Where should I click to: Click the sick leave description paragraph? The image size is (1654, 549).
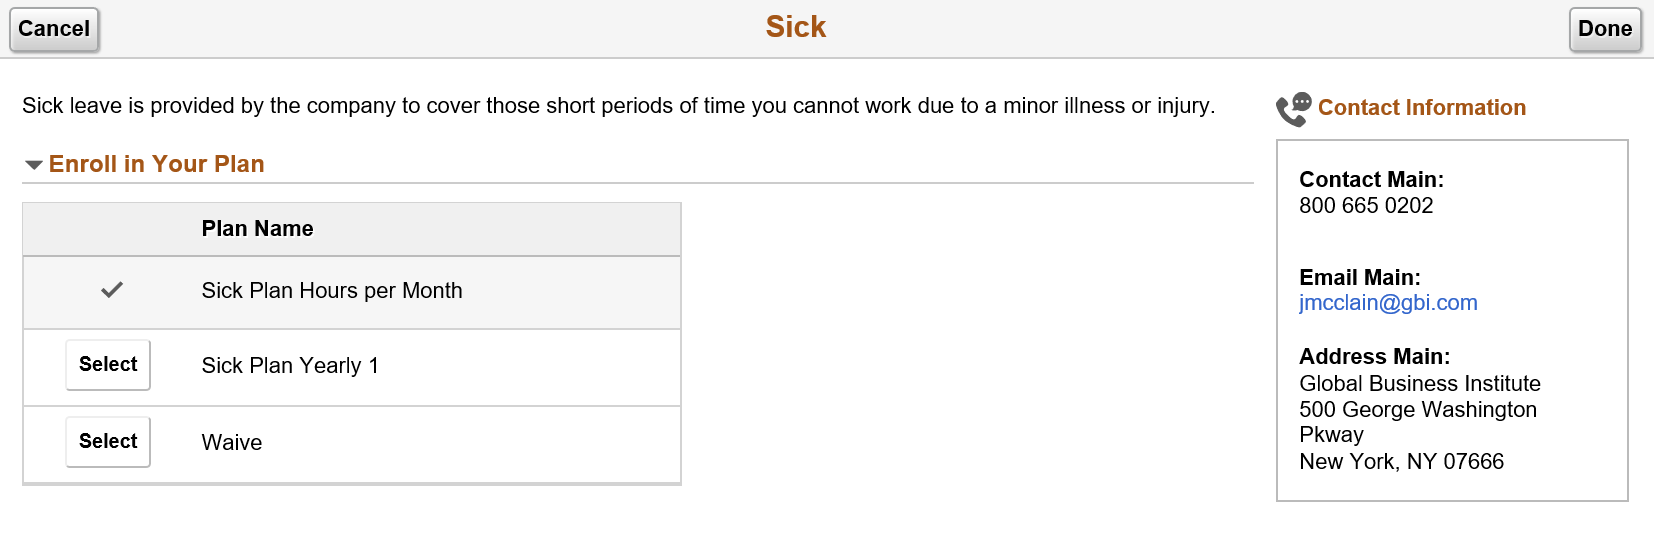(619, 106)
